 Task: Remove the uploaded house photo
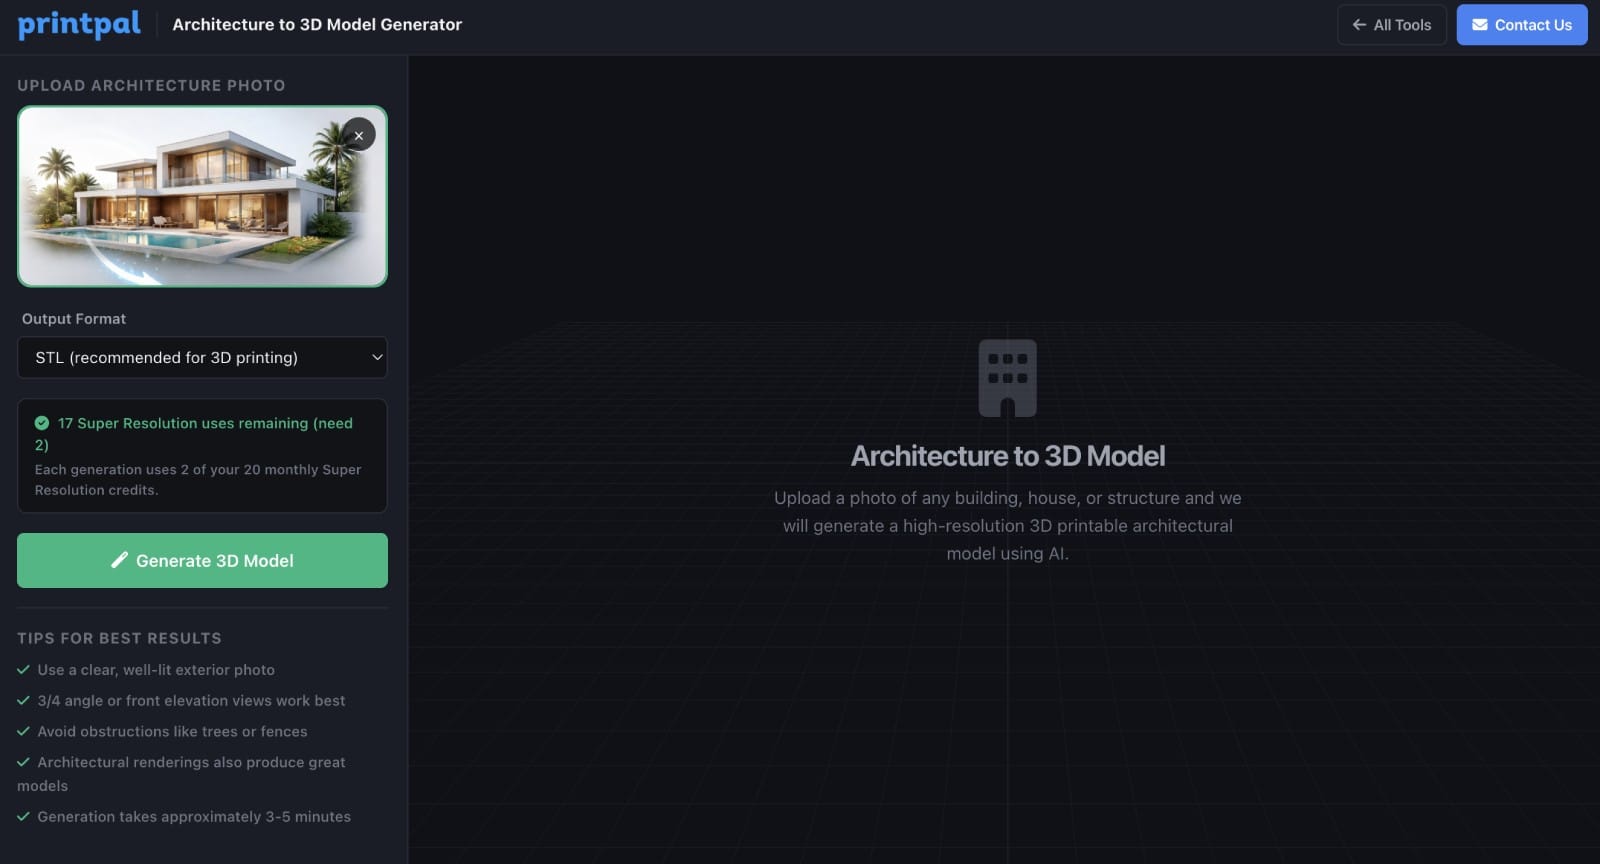tap(359, 135)
